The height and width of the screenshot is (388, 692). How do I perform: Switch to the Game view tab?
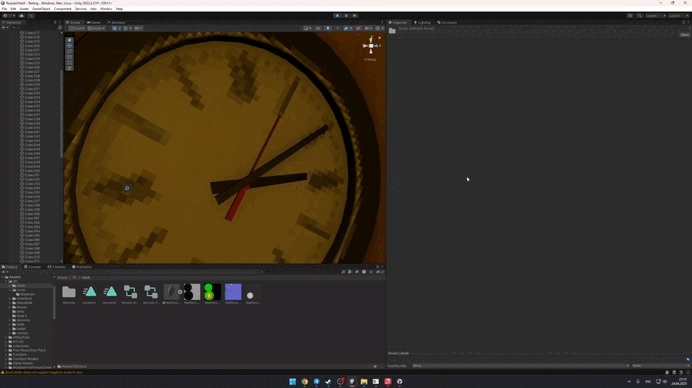click(94, 22)
